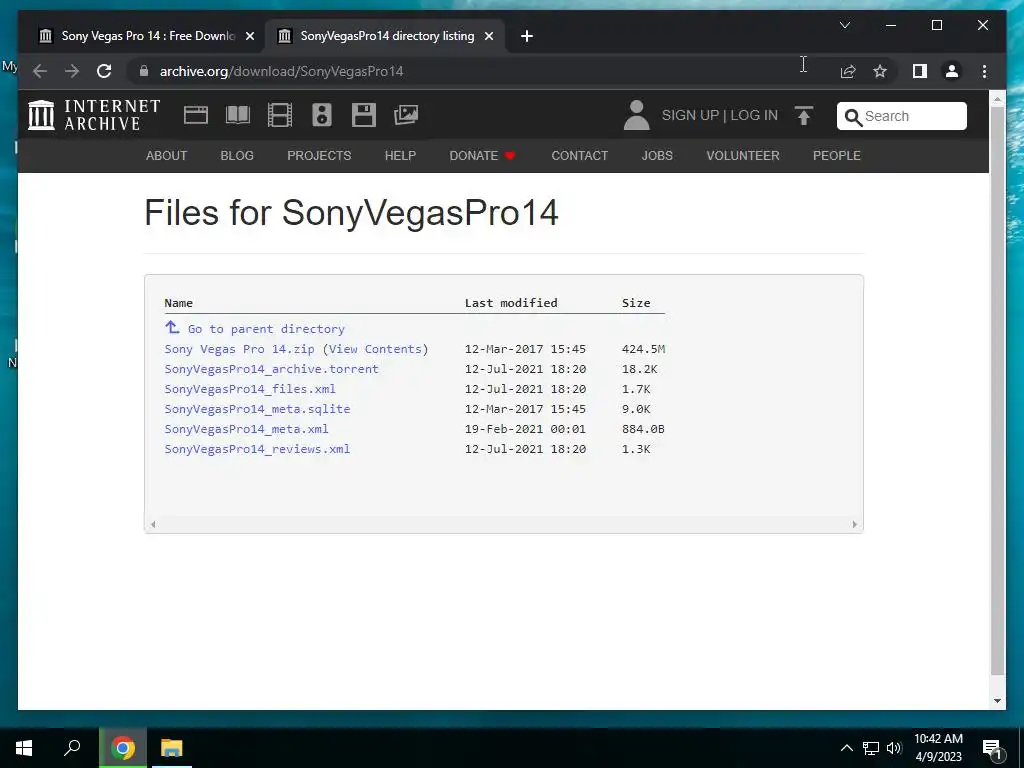Screen dimensions: 1024x768
Task: Click the magnifier icon in the search box
Action: (x=853, y=117)
